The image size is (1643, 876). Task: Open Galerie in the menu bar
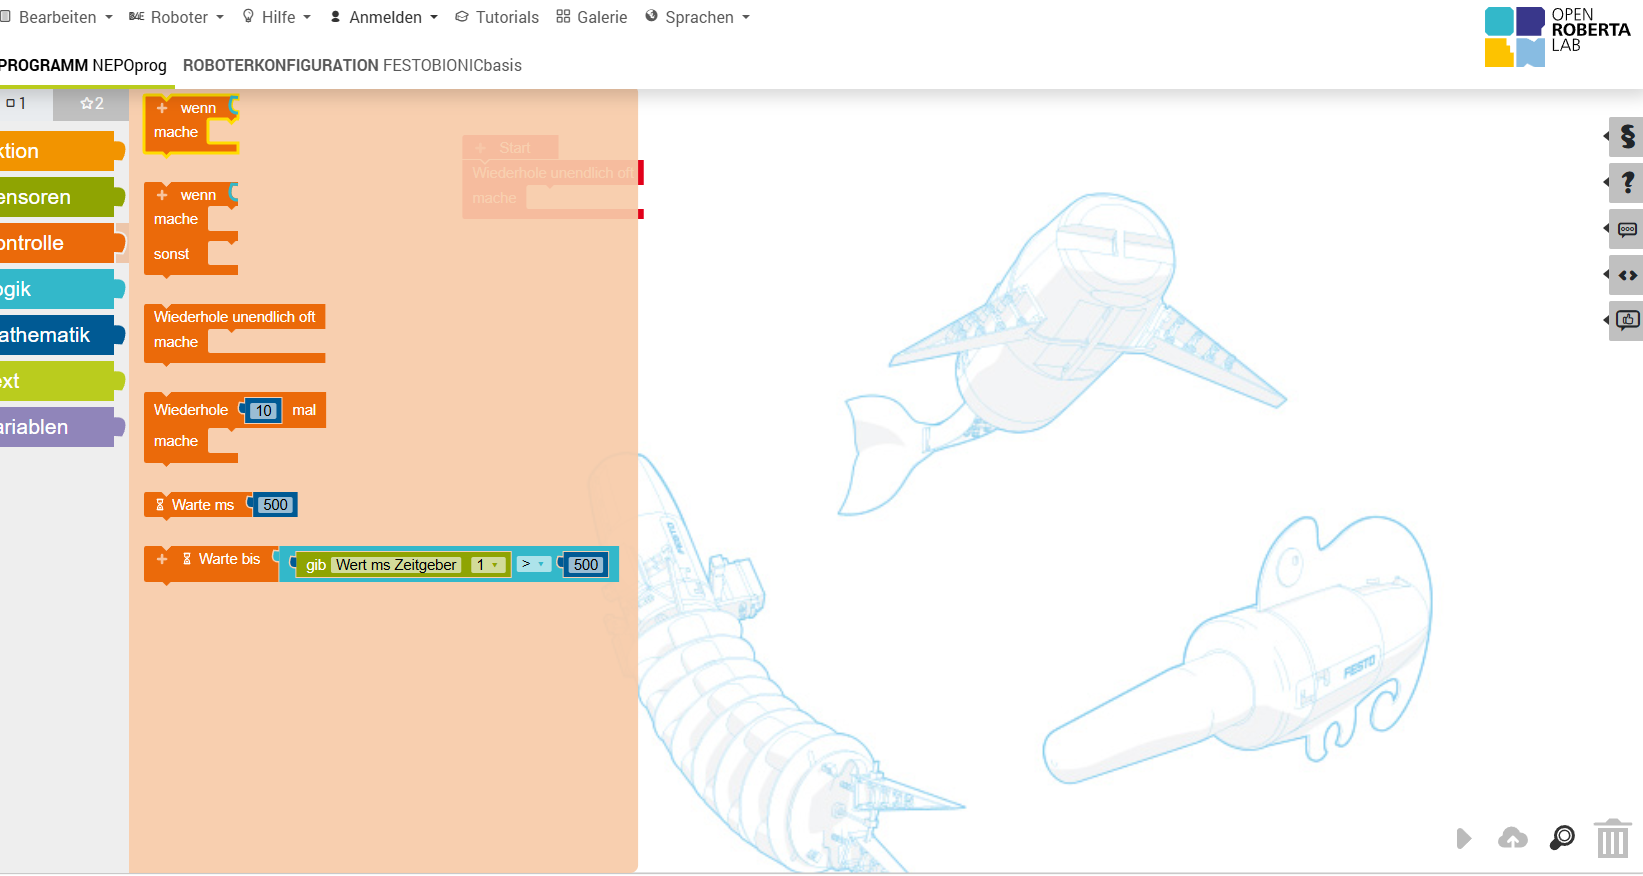(592, 17)
